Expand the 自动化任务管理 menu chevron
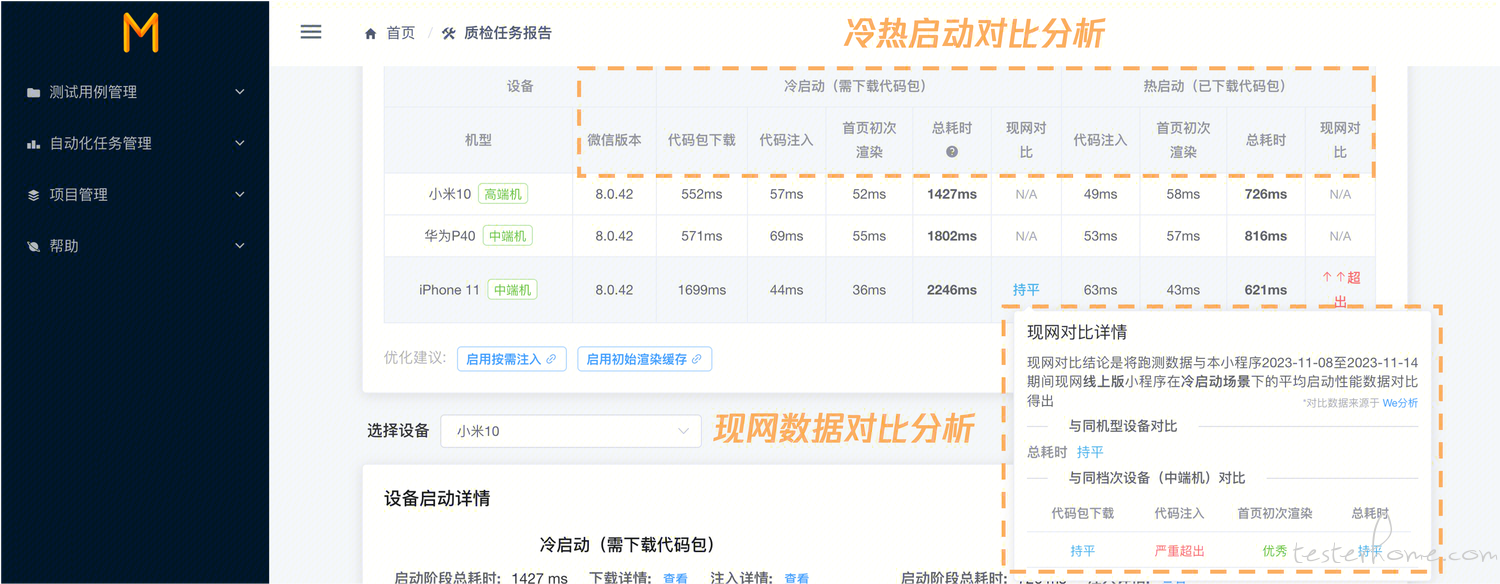Screen dimensions: 1500x584 pyautogui.click(x=240, y=143)
